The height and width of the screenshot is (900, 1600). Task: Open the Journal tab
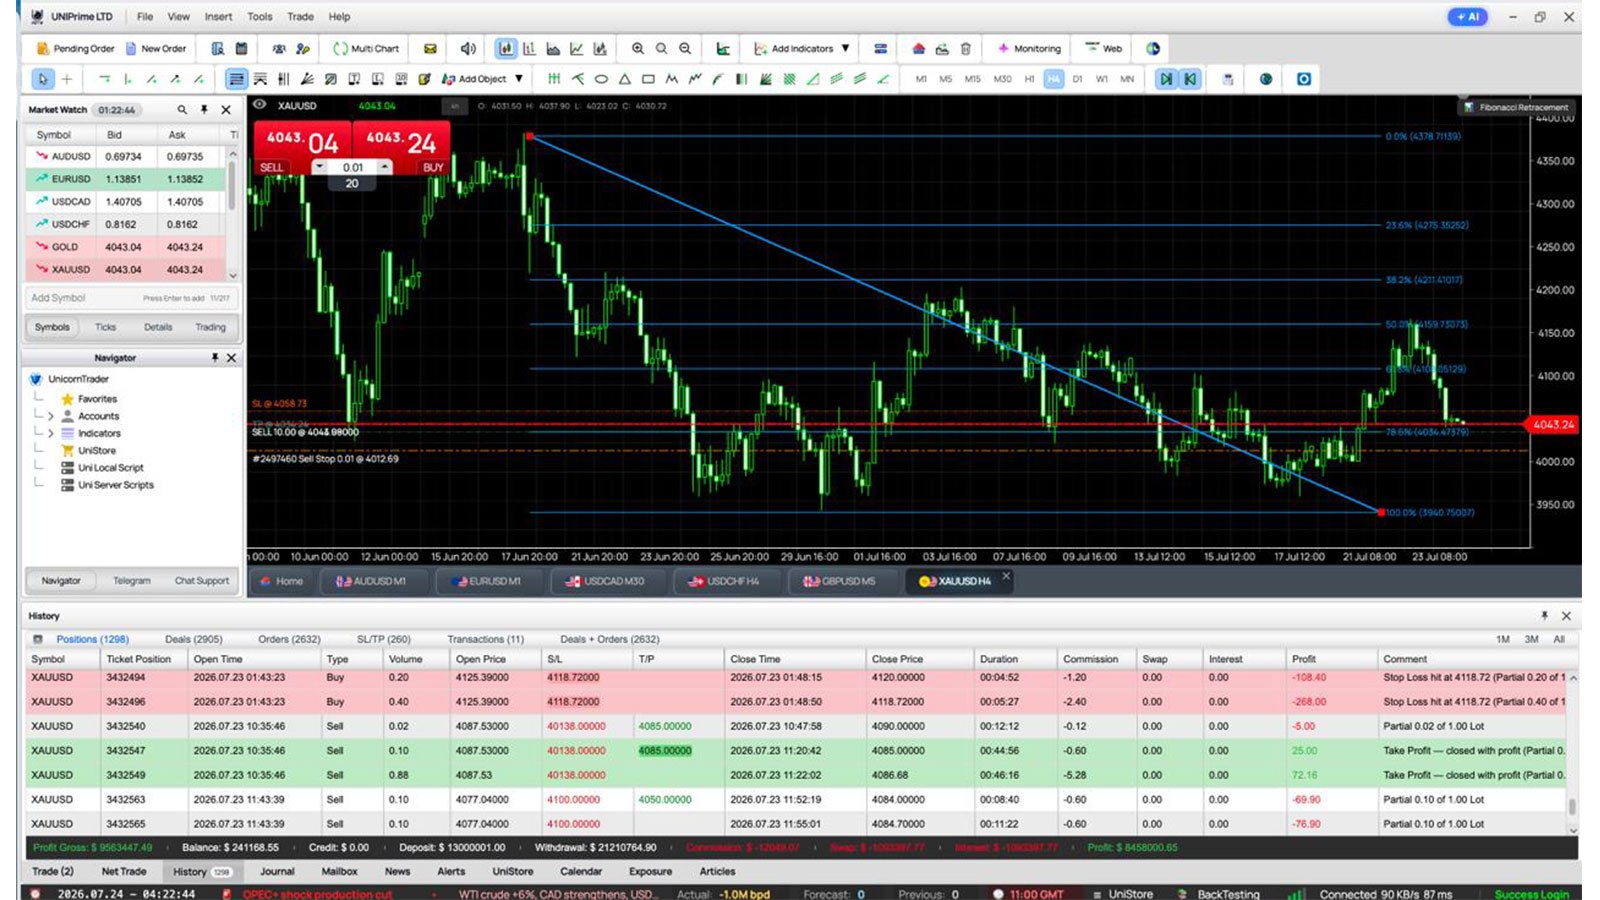(x=277, y=871)
